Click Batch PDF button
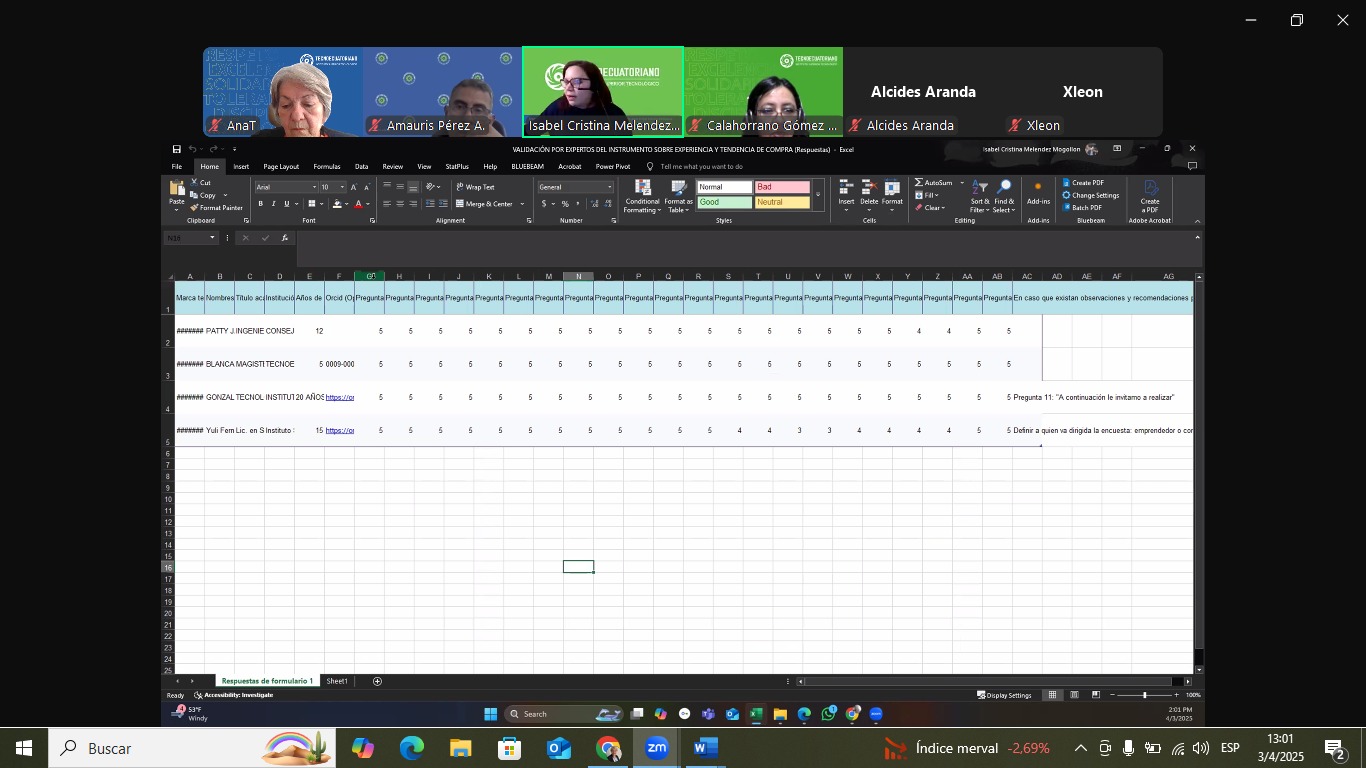1366x768 pixels. tap(1082, 208)
